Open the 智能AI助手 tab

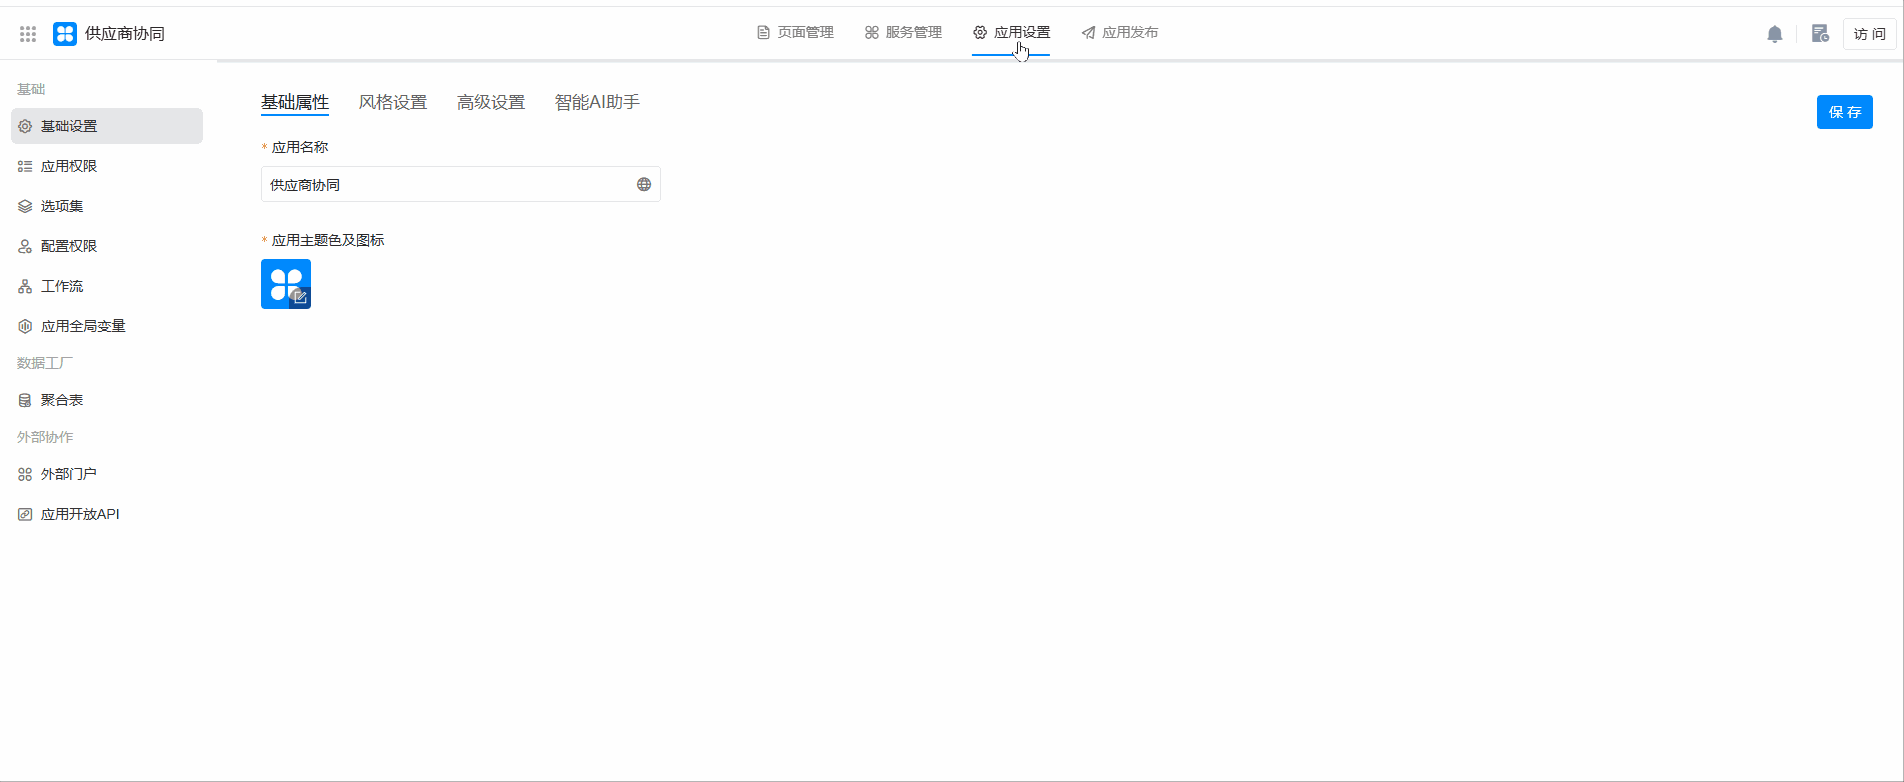[597, 102]
